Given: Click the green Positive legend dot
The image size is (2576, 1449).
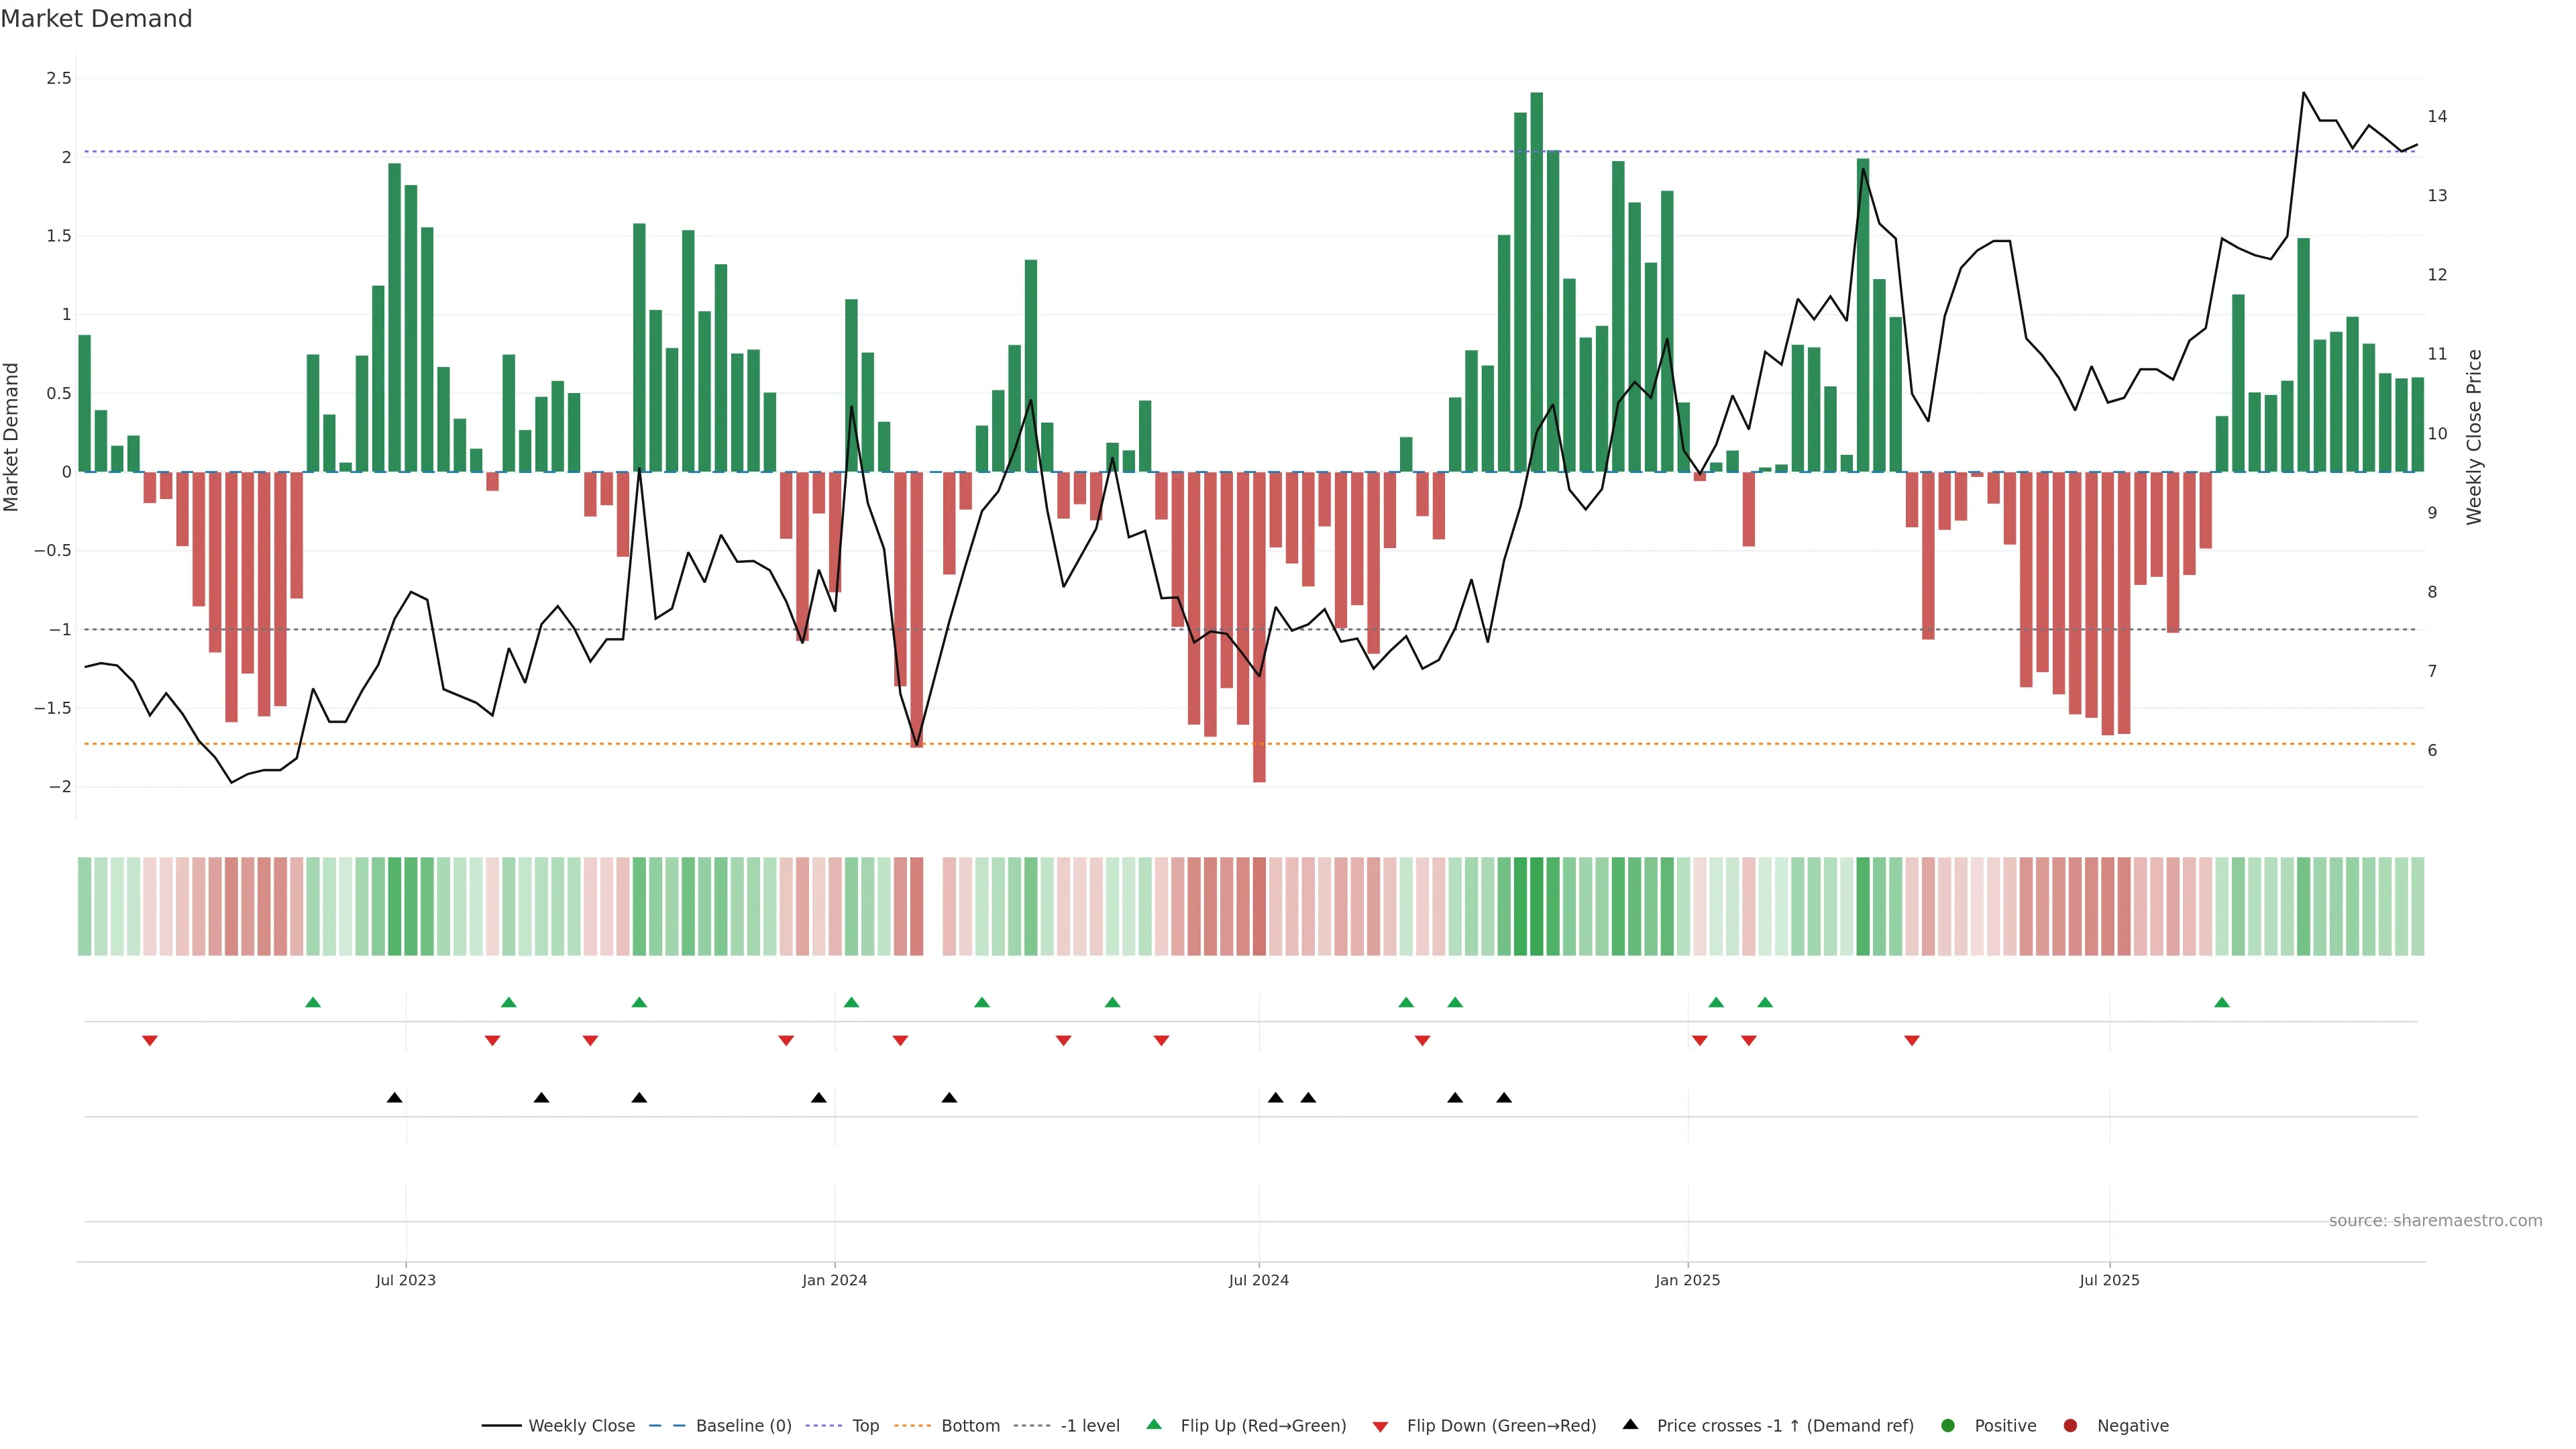Looking at the screenshot, I should point(1947,1426).
